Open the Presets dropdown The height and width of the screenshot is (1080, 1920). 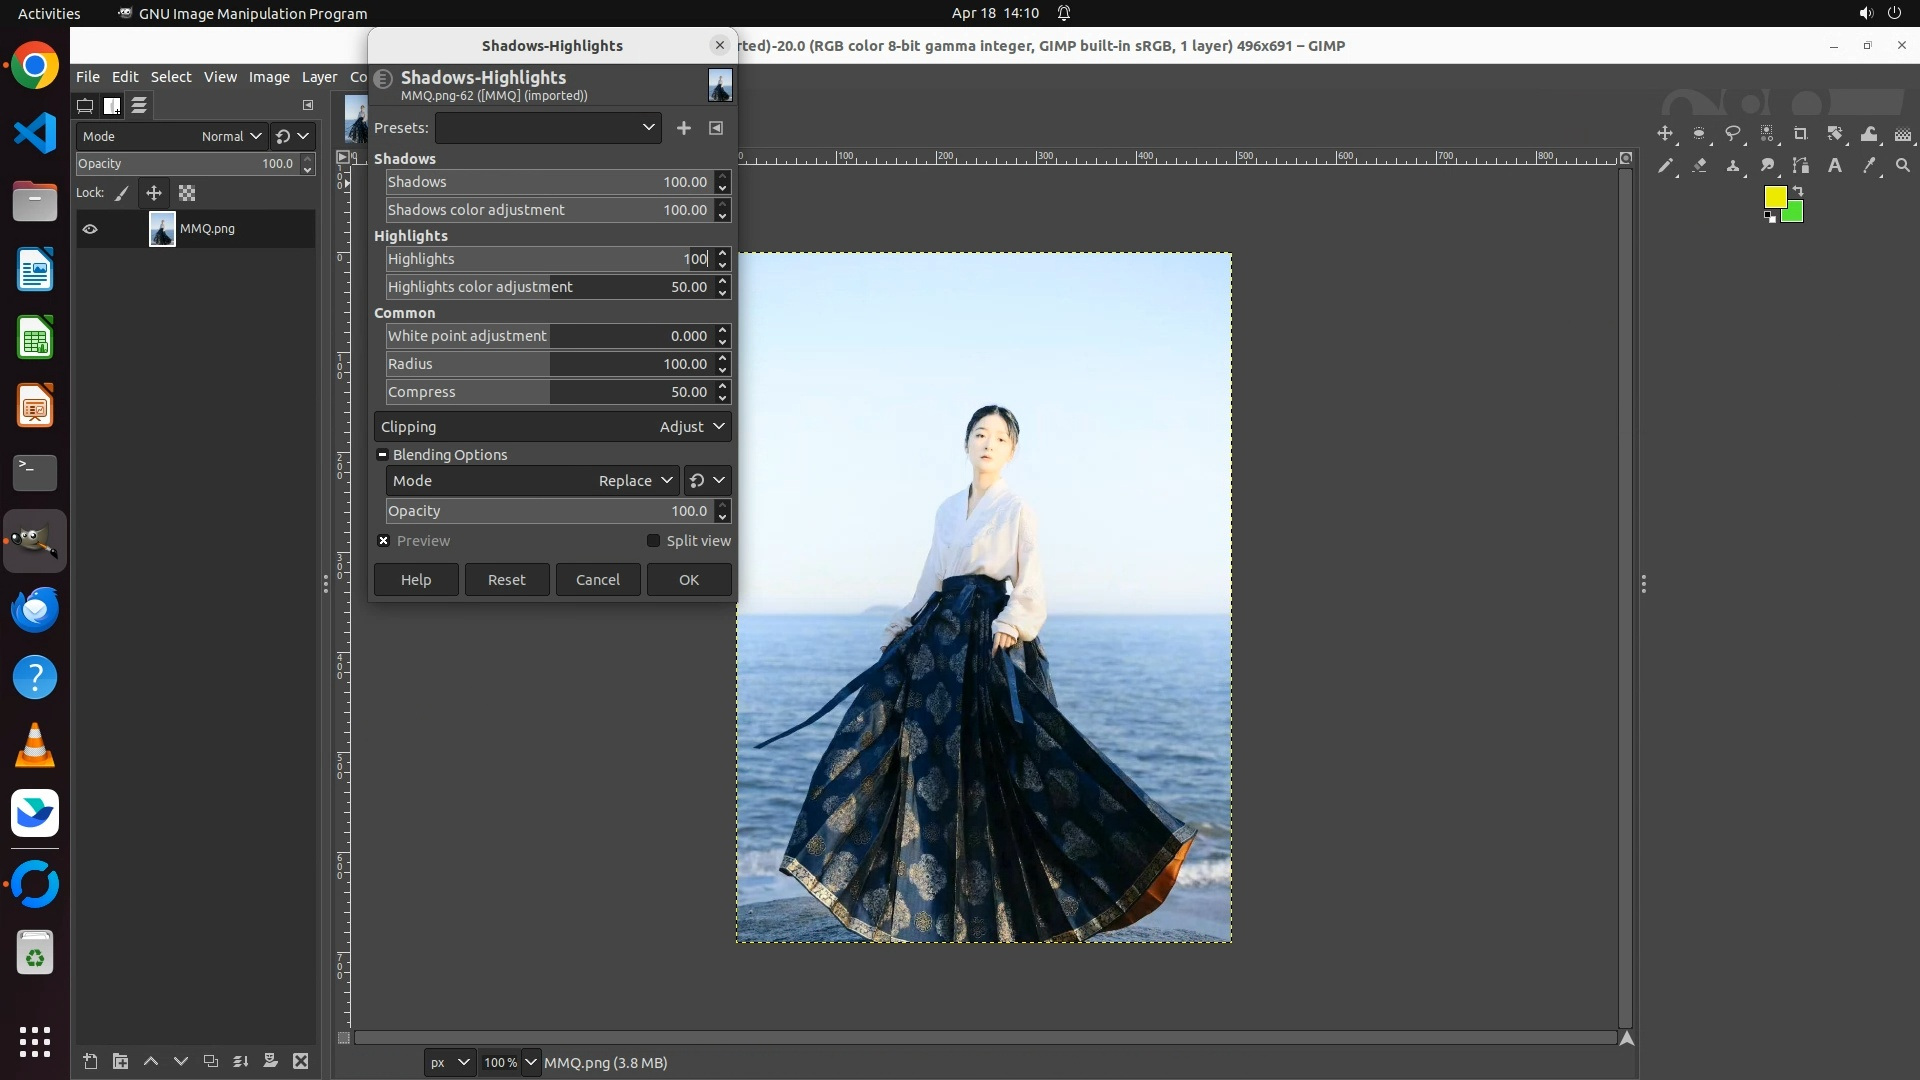(548, 128)
